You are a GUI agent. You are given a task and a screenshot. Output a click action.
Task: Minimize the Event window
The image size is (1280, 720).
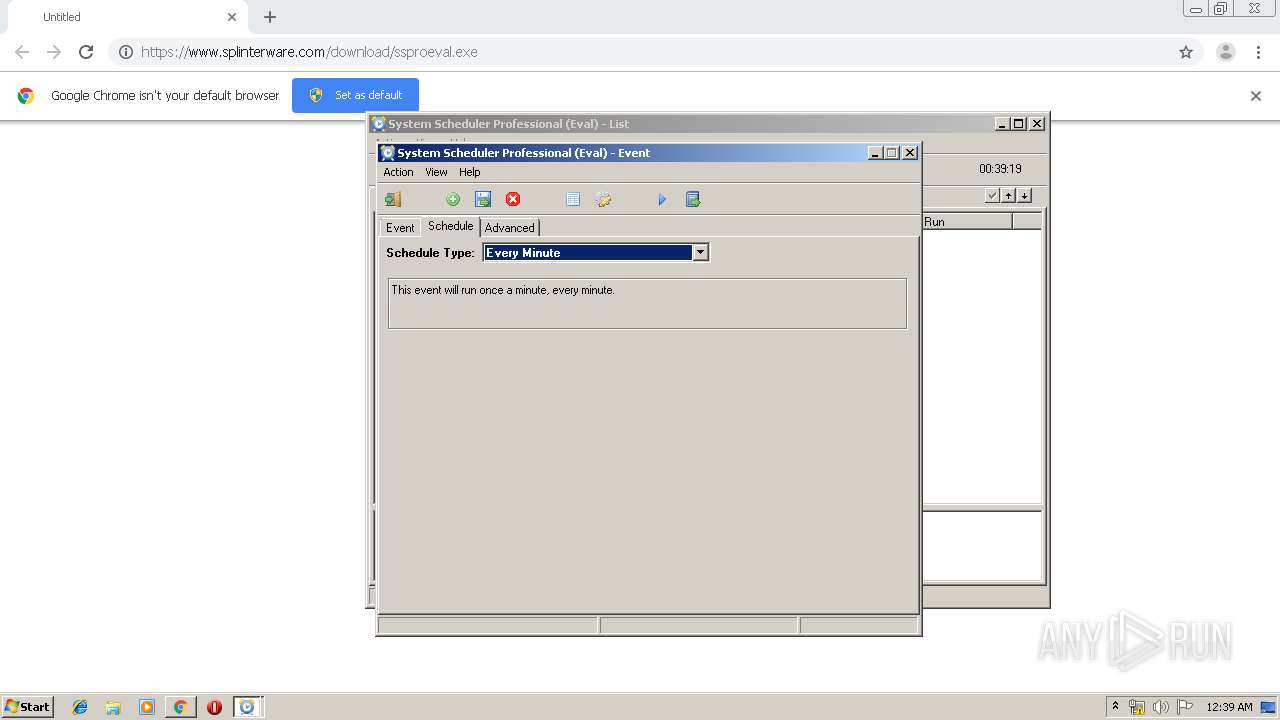[875, 153]
